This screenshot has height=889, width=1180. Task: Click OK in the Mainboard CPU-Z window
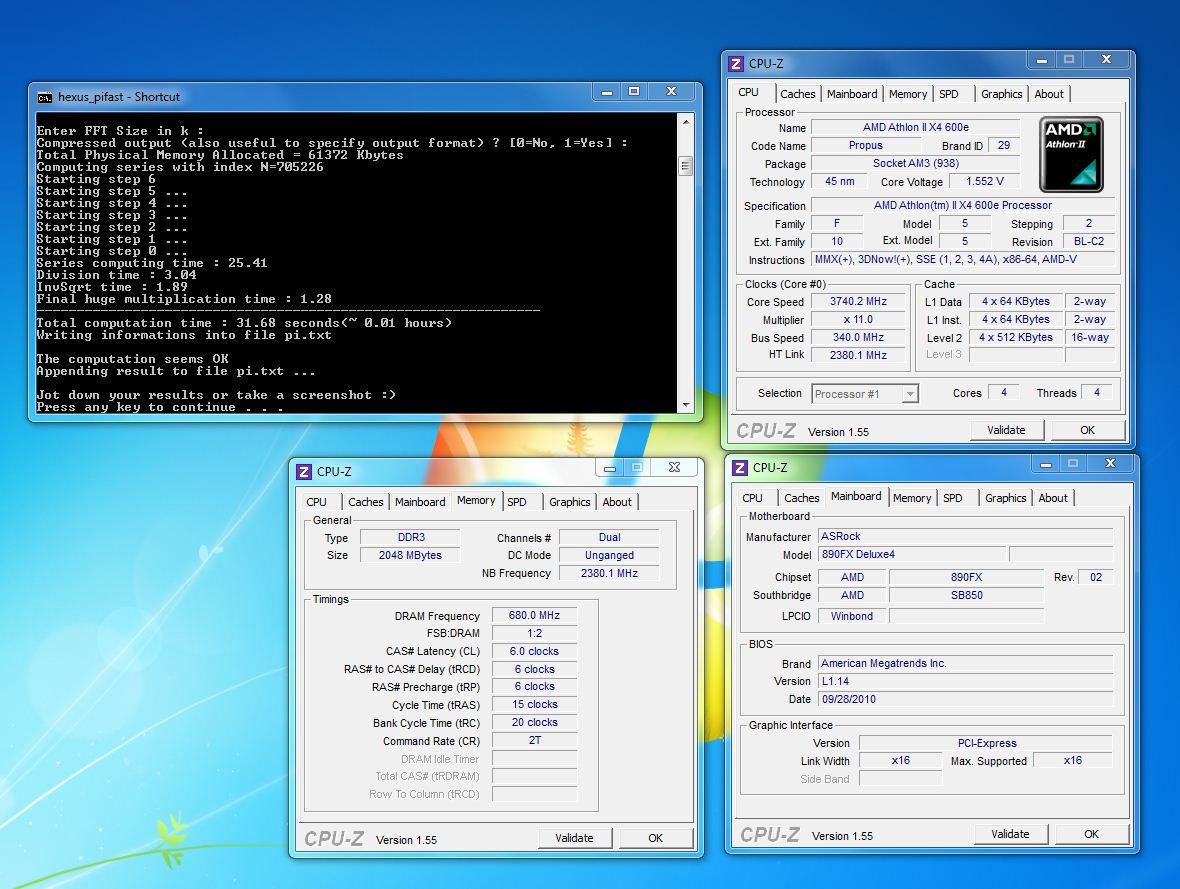(x=1091, y=835)
